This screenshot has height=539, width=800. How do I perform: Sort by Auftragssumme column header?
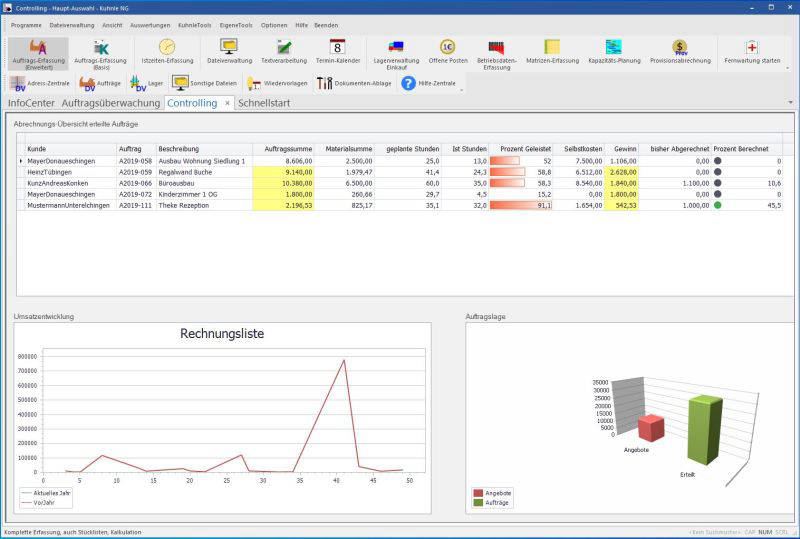(x=287, y=148)
